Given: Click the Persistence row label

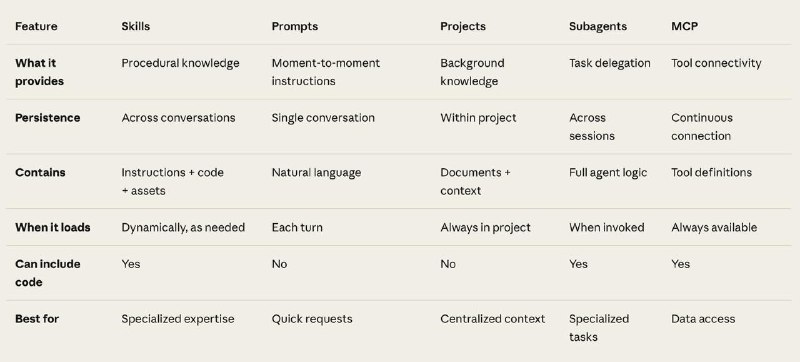Looking at the screenshot, I should 47,118.
